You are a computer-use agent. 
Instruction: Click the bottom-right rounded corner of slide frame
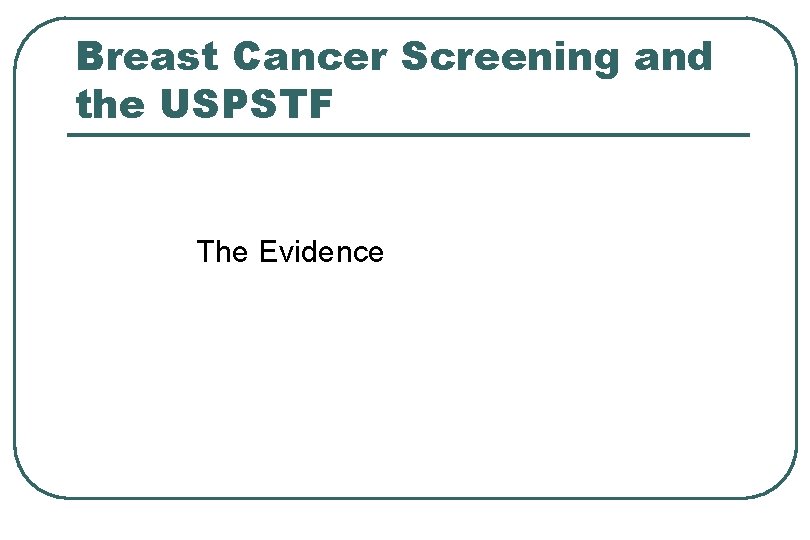tap(782, 483)
